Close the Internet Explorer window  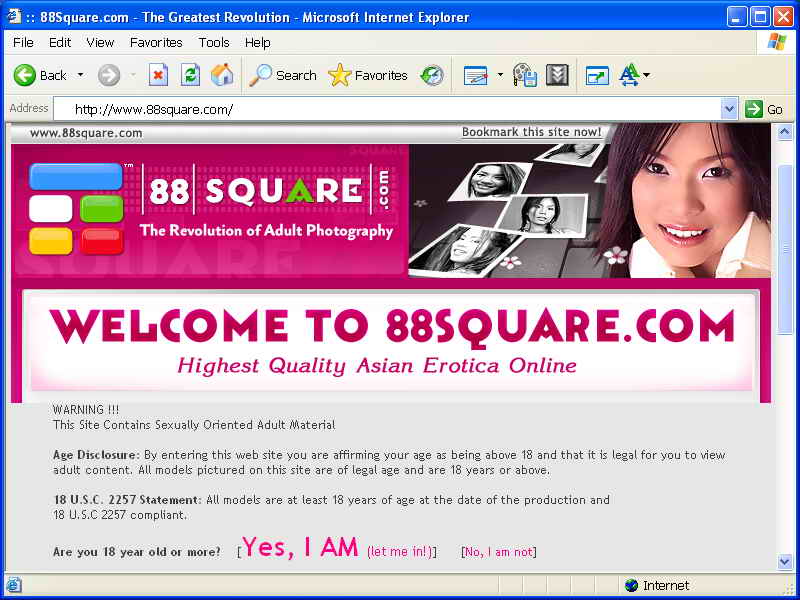click(783, 17)
